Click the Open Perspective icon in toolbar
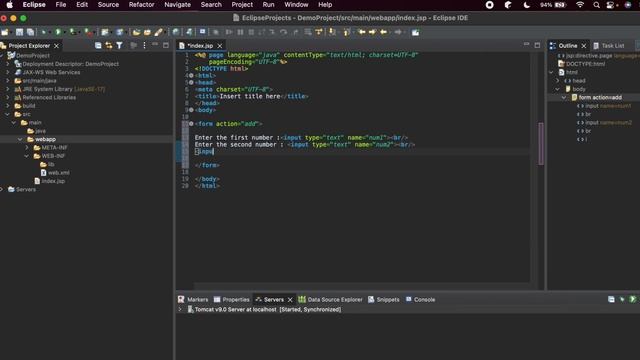 [415, 32]
